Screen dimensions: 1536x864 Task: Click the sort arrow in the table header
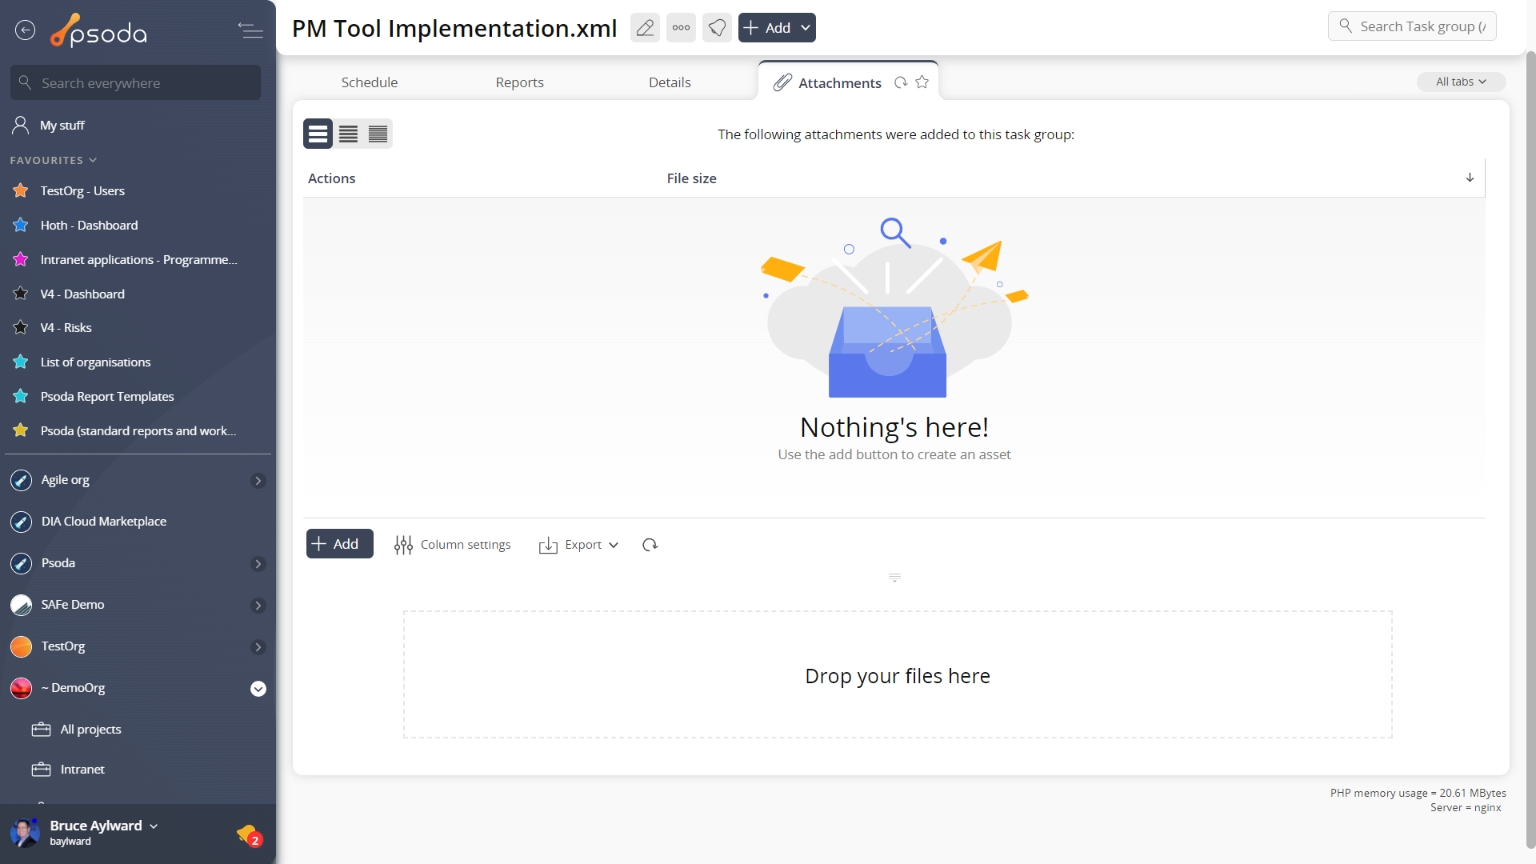(1470, 178)
